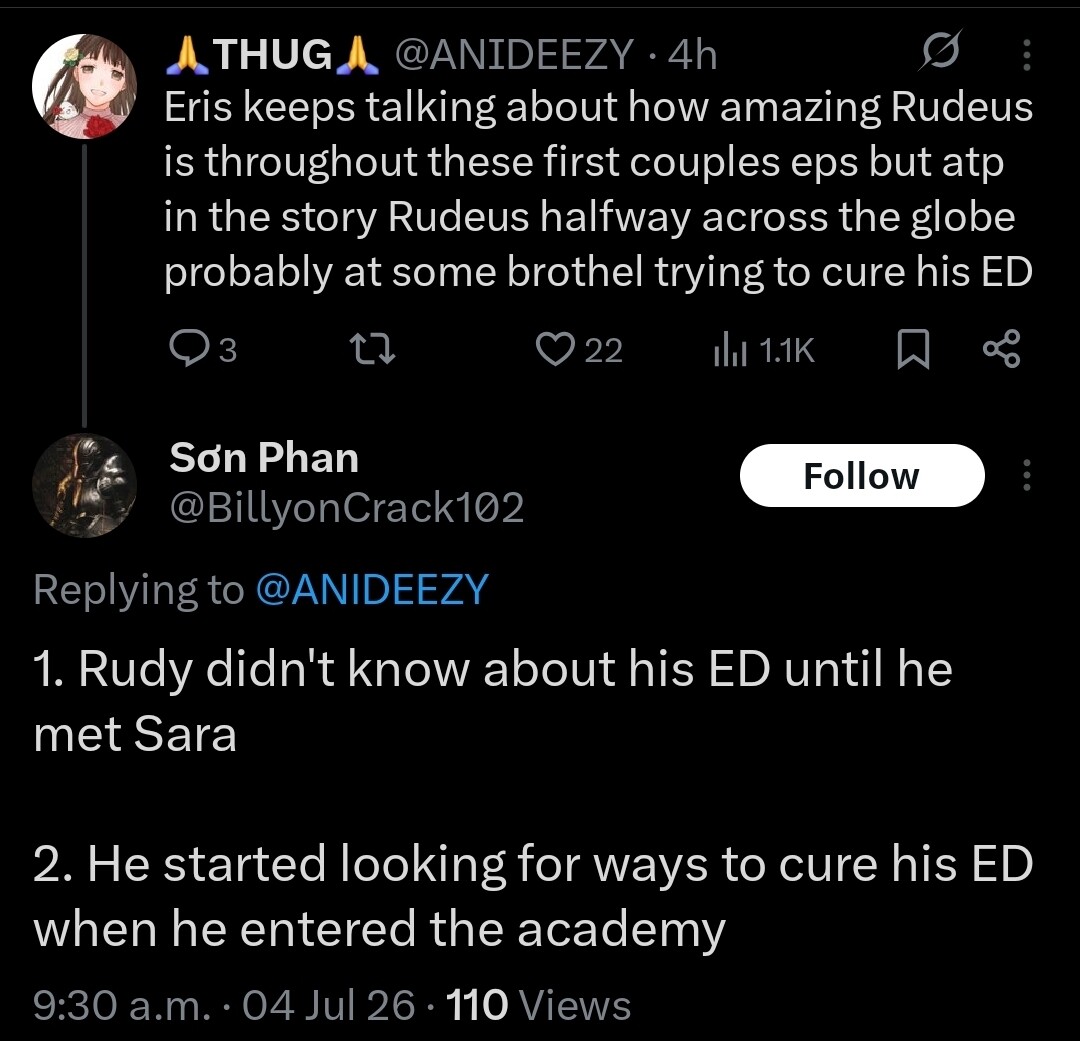The image size is (1080, 1041).
Task: Bookmark THUG's tweet
Action: tap(913, 349)
